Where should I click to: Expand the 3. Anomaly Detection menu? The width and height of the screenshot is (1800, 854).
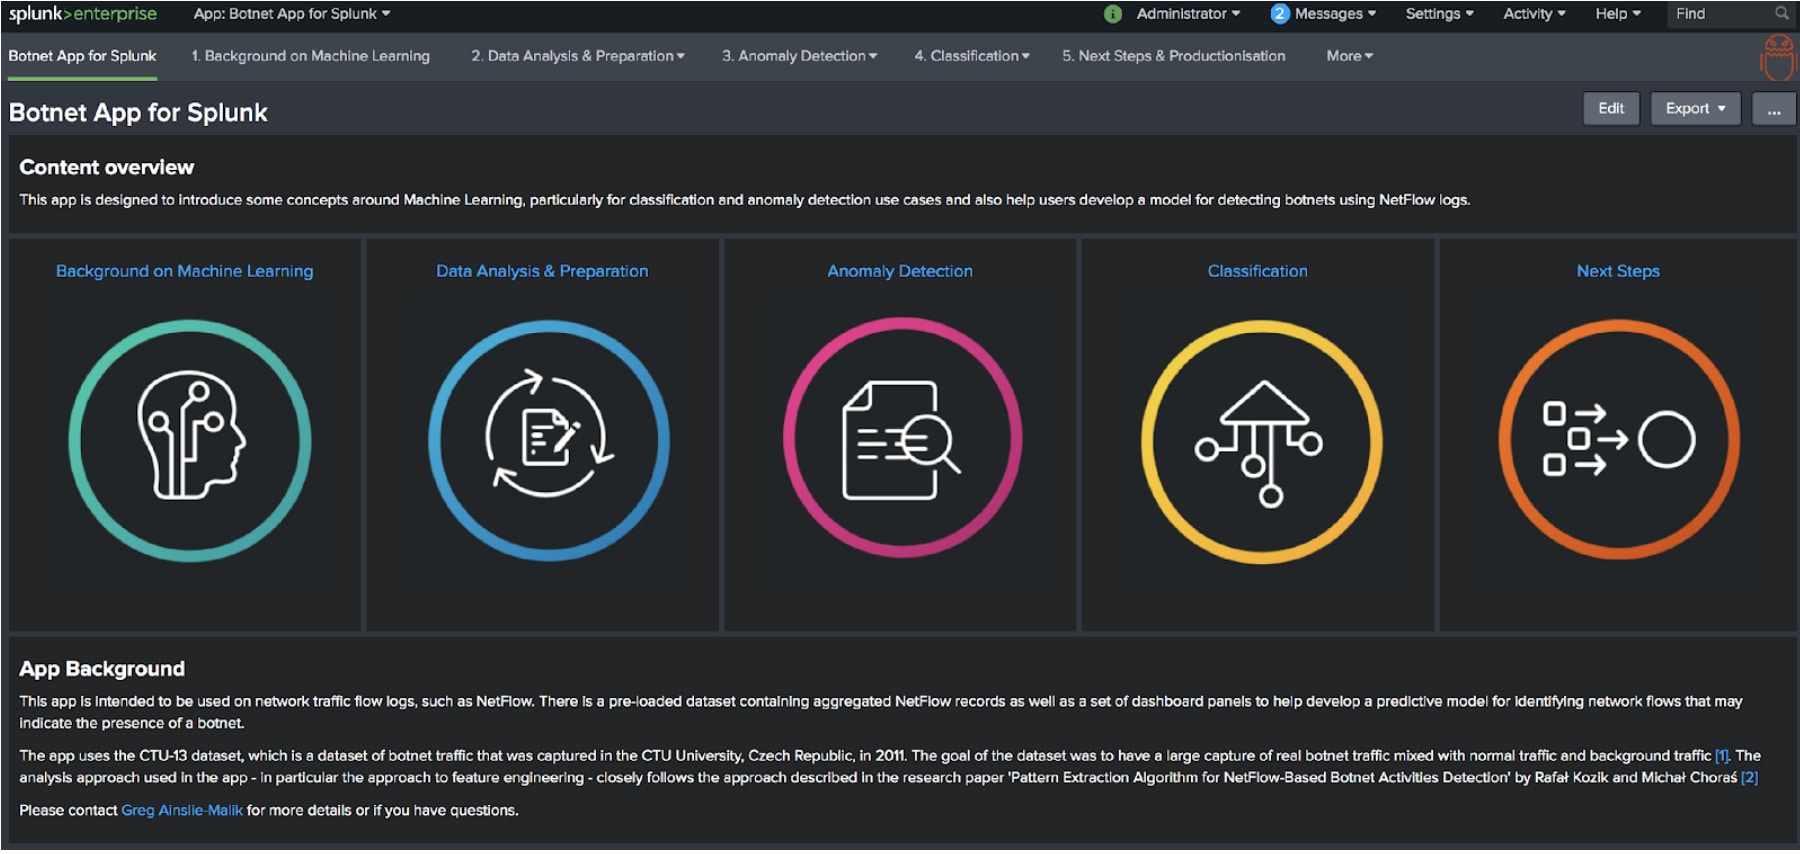pos(800,56)
